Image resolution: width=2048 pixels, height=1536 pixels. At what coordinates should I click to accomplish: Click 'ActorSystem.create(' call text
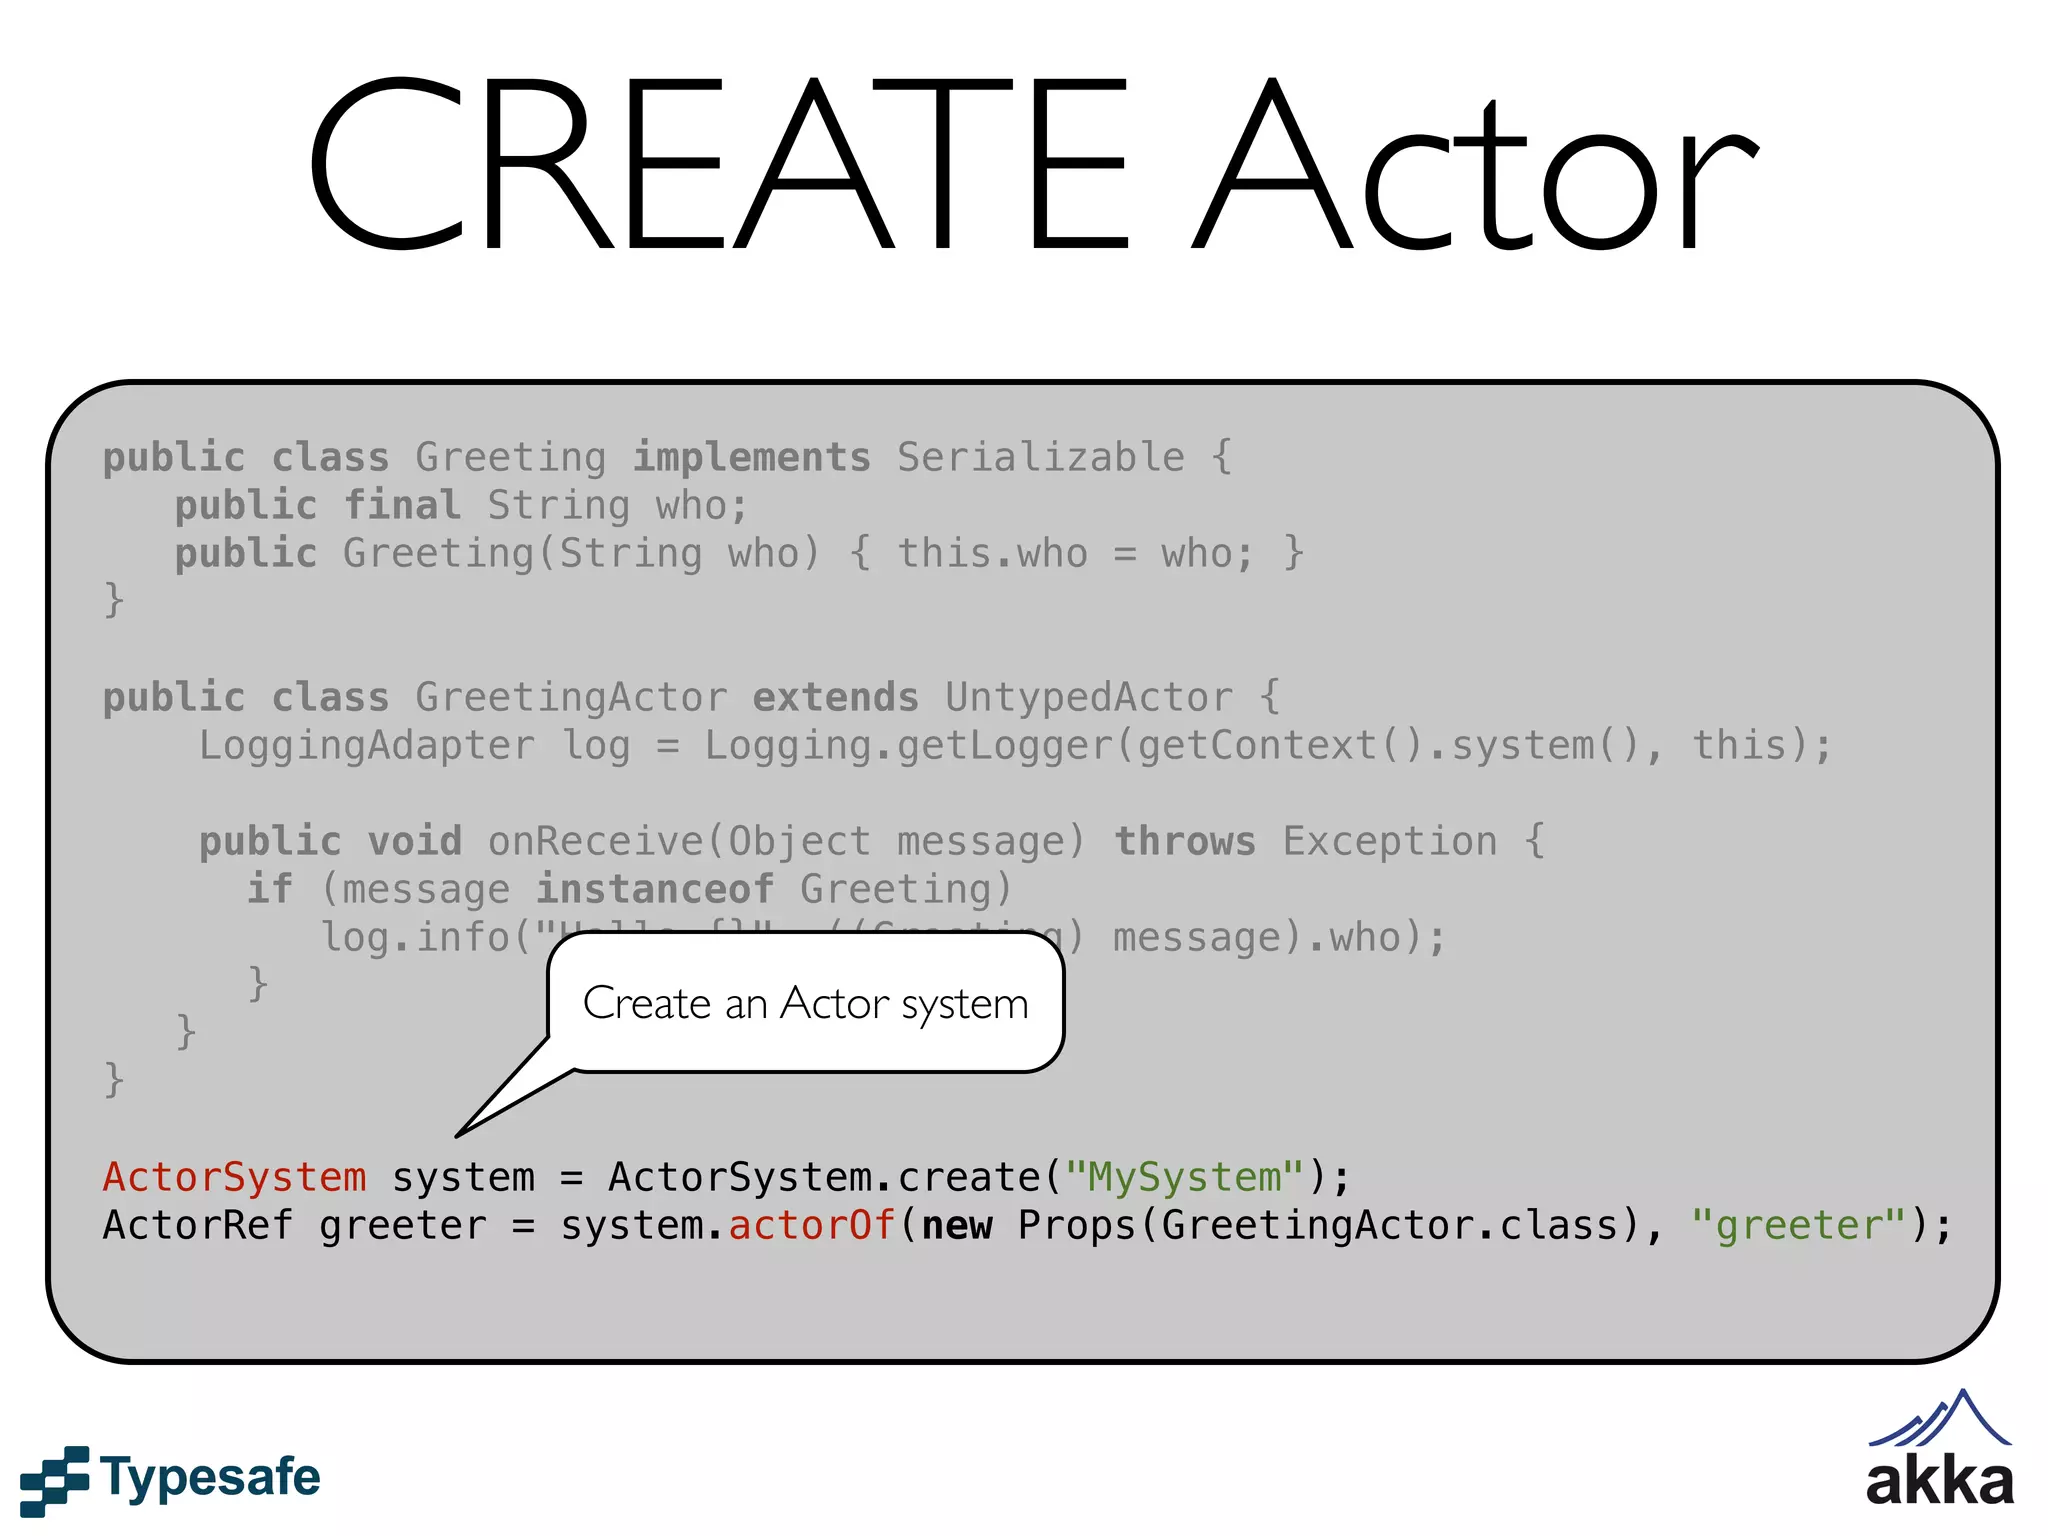[x=835, y=1177]
